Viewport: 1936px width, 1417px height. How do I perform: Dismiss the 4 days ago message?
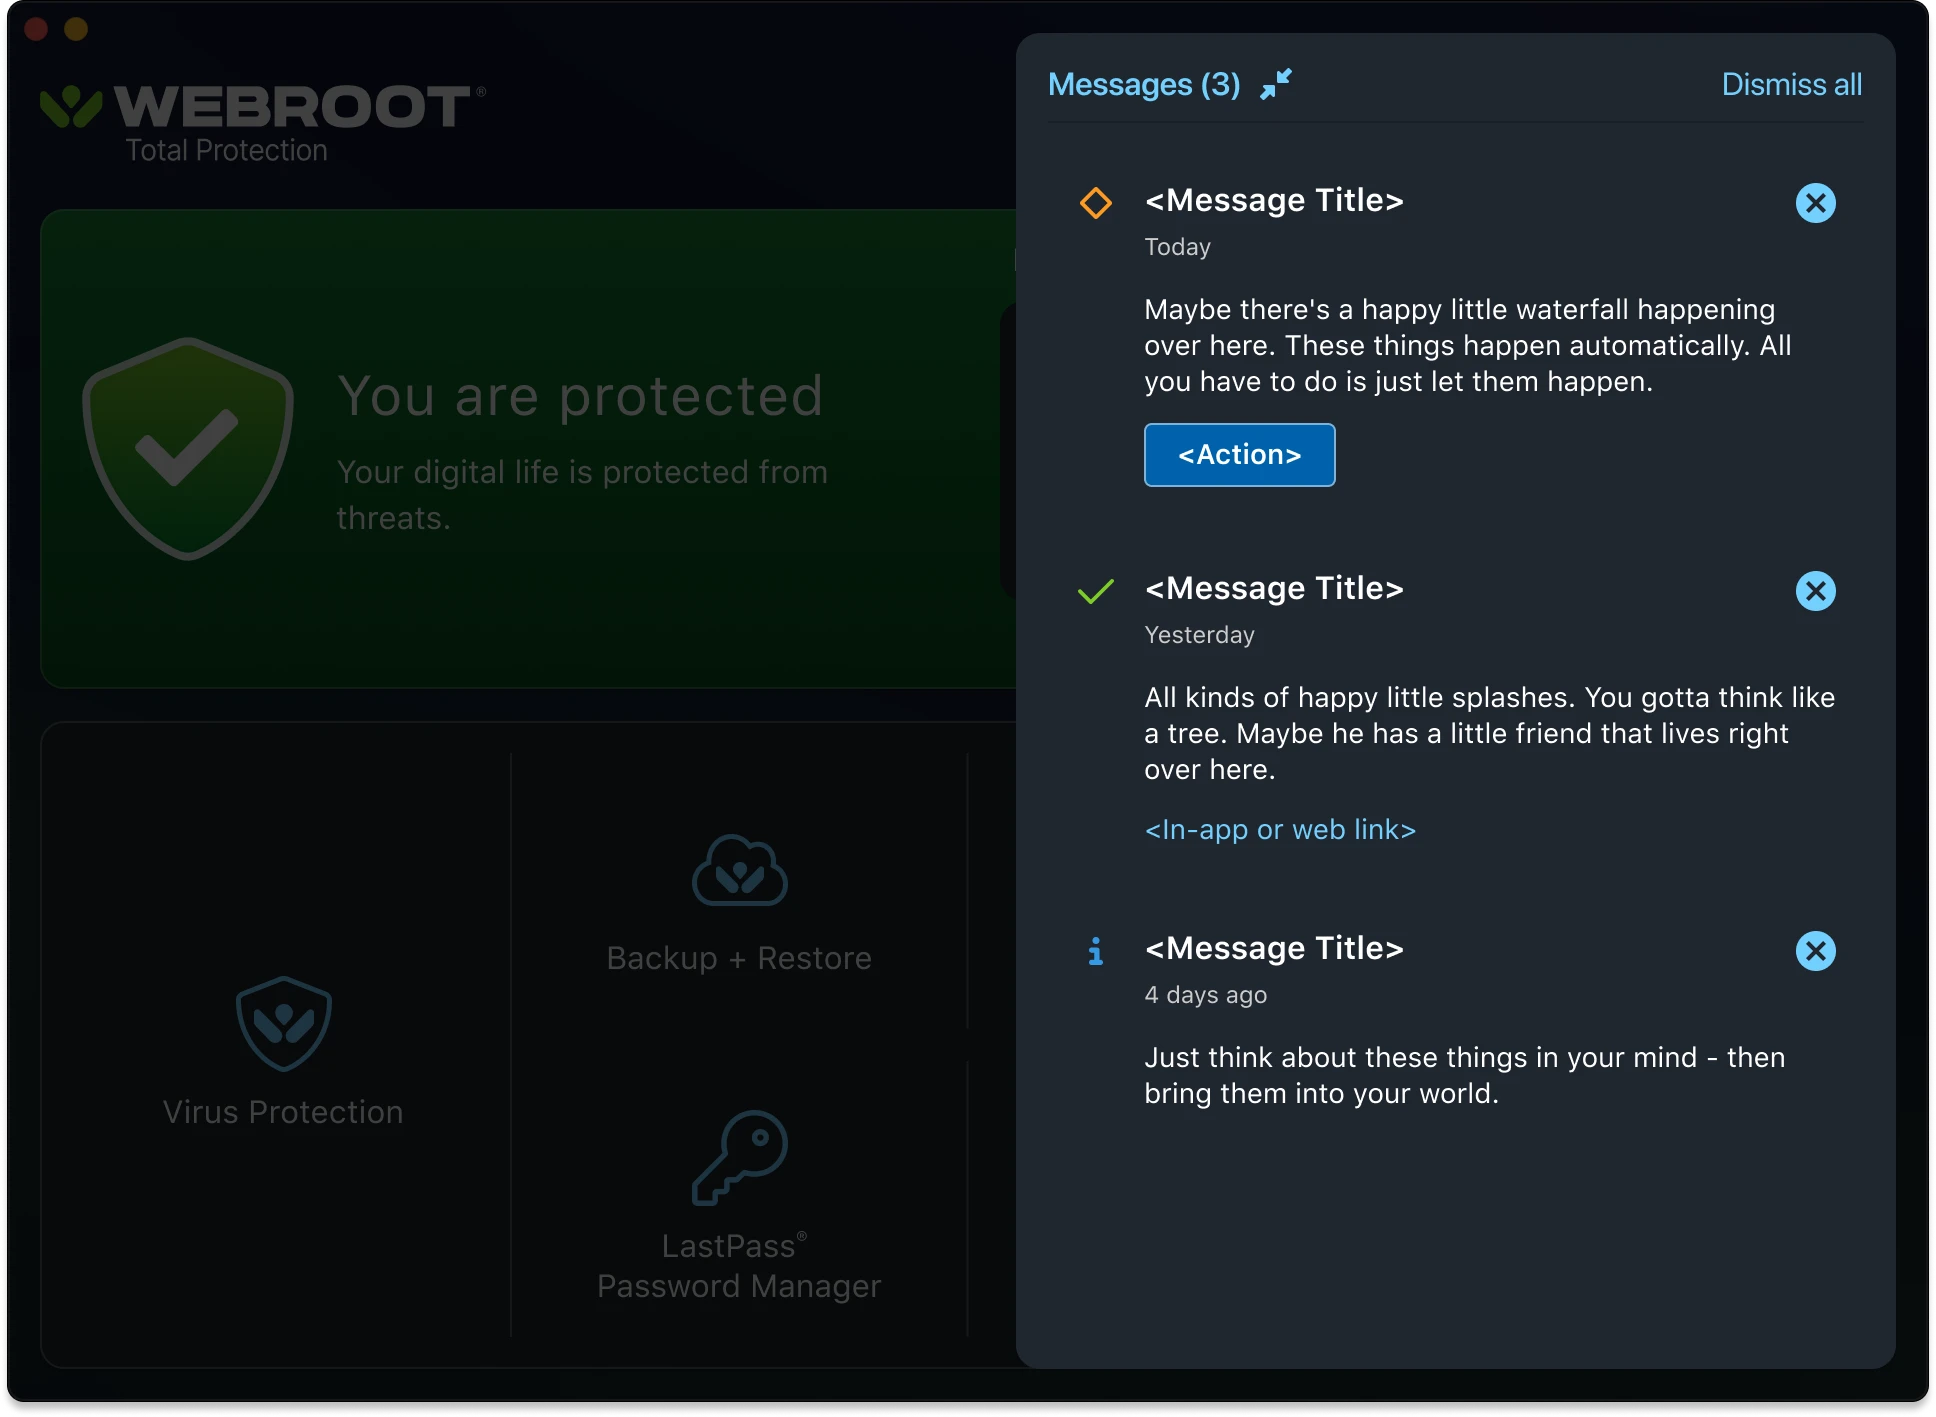(x=1815, y=951)
